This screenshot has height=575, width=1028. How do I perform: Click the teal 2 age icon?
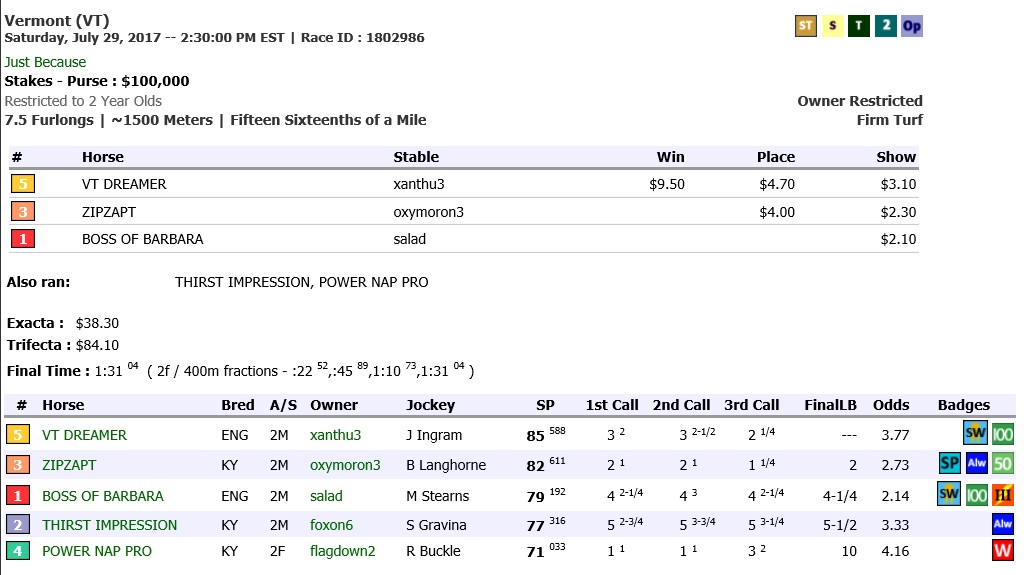(886, 26)
